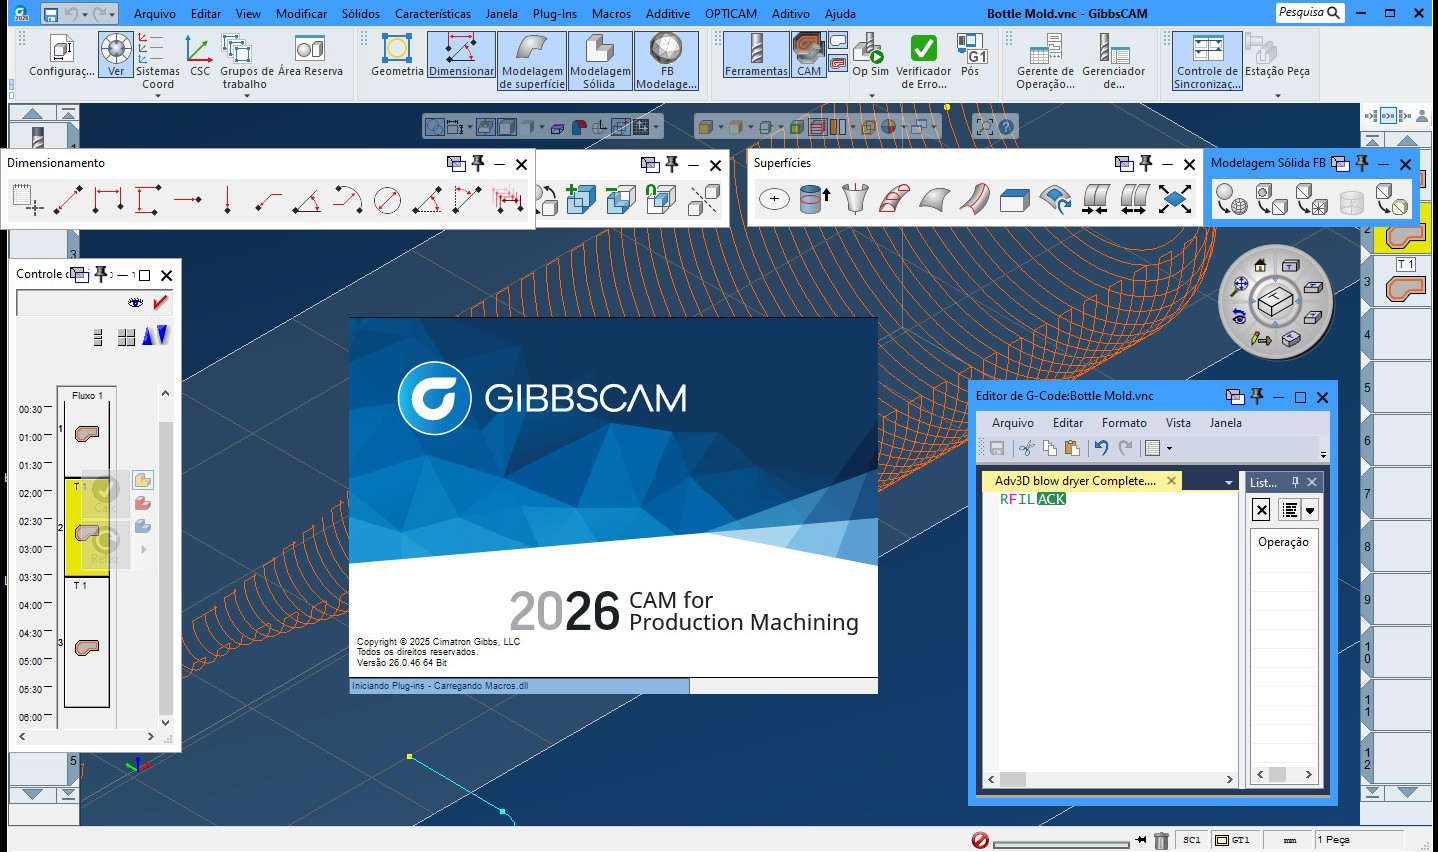This screenshot has height=852, width=1438.
Task: Select the FB Modelage ribbon icon
Action: tap(665, 60)
